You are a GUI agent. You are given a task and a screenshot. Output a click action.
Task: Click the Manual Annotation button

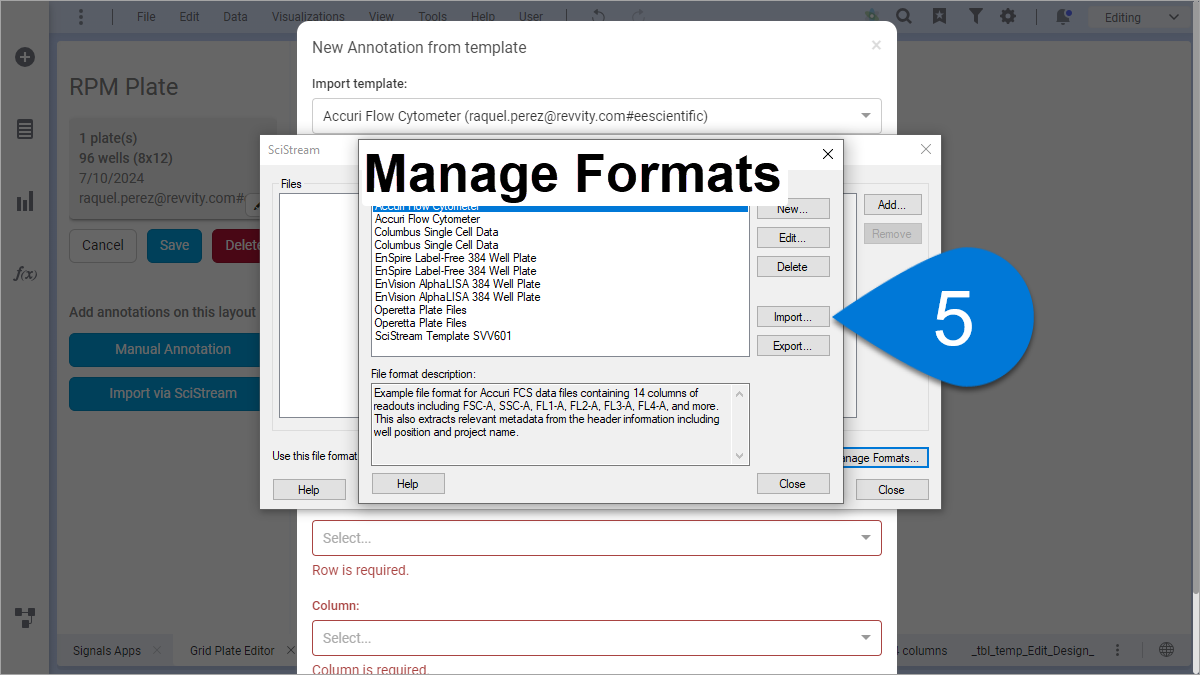point(173,349)
